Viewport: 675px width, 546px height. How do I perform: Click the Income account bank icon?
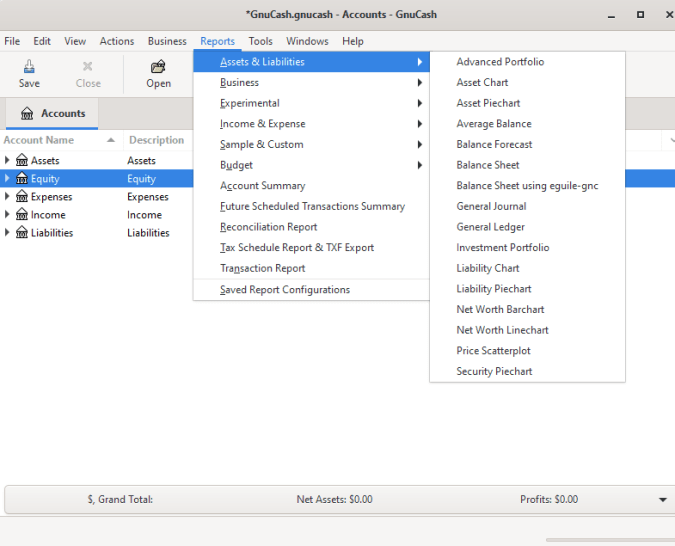click(x=22, y=215)
